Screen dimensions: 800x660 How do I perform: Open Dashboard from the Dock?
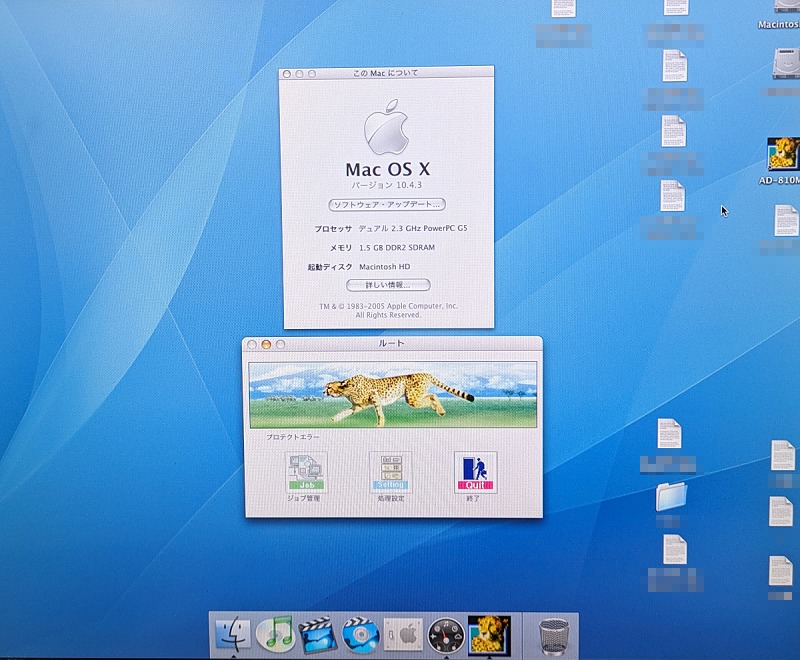pyautogui.click(x=446, y=636)
